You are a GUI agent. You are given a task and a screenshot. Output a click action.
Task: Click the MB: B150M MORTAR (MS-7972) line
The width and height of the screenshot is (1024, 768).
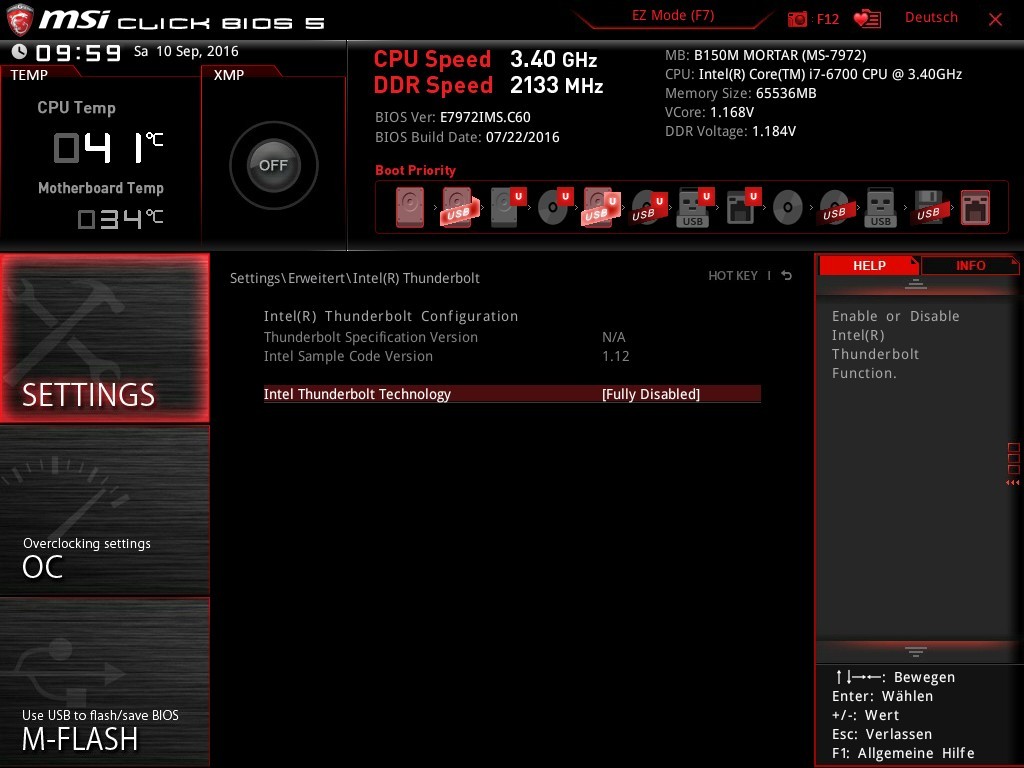pos(765,55)
